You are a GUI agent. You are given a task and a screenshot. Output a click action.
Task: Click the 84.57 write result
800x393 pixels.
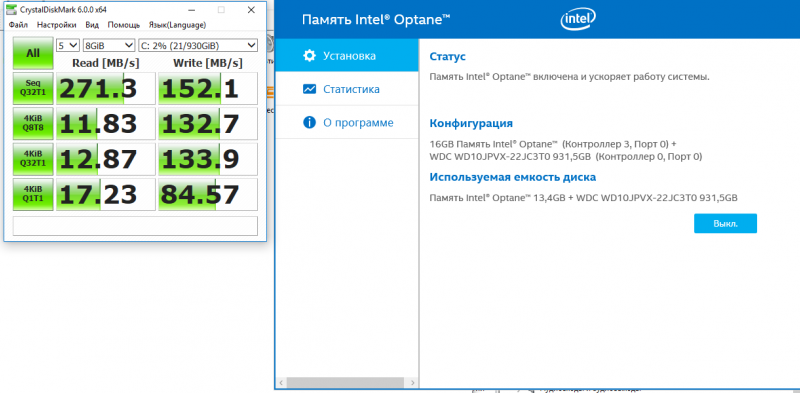208,194
